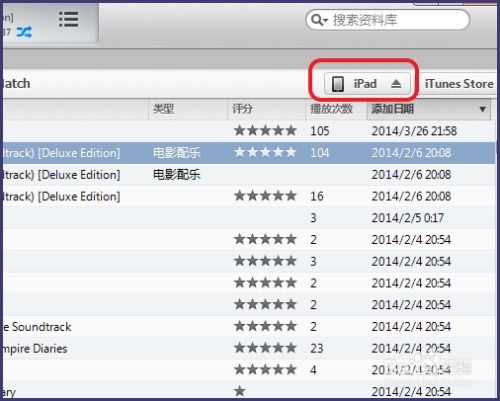Toggle the shuffle icon
Screen dimensions: 500x401
(24, 32)
